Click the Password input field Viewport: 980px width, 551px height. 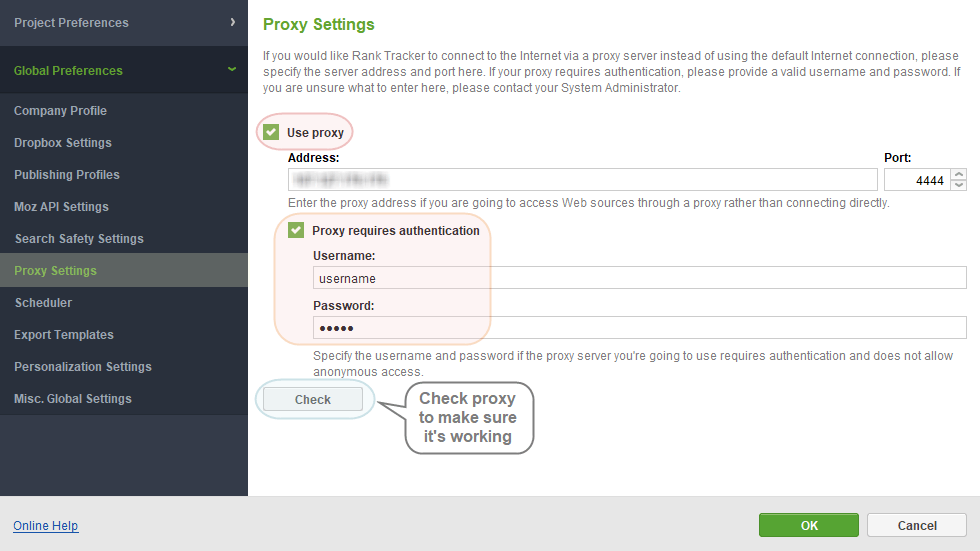[639, 327]
